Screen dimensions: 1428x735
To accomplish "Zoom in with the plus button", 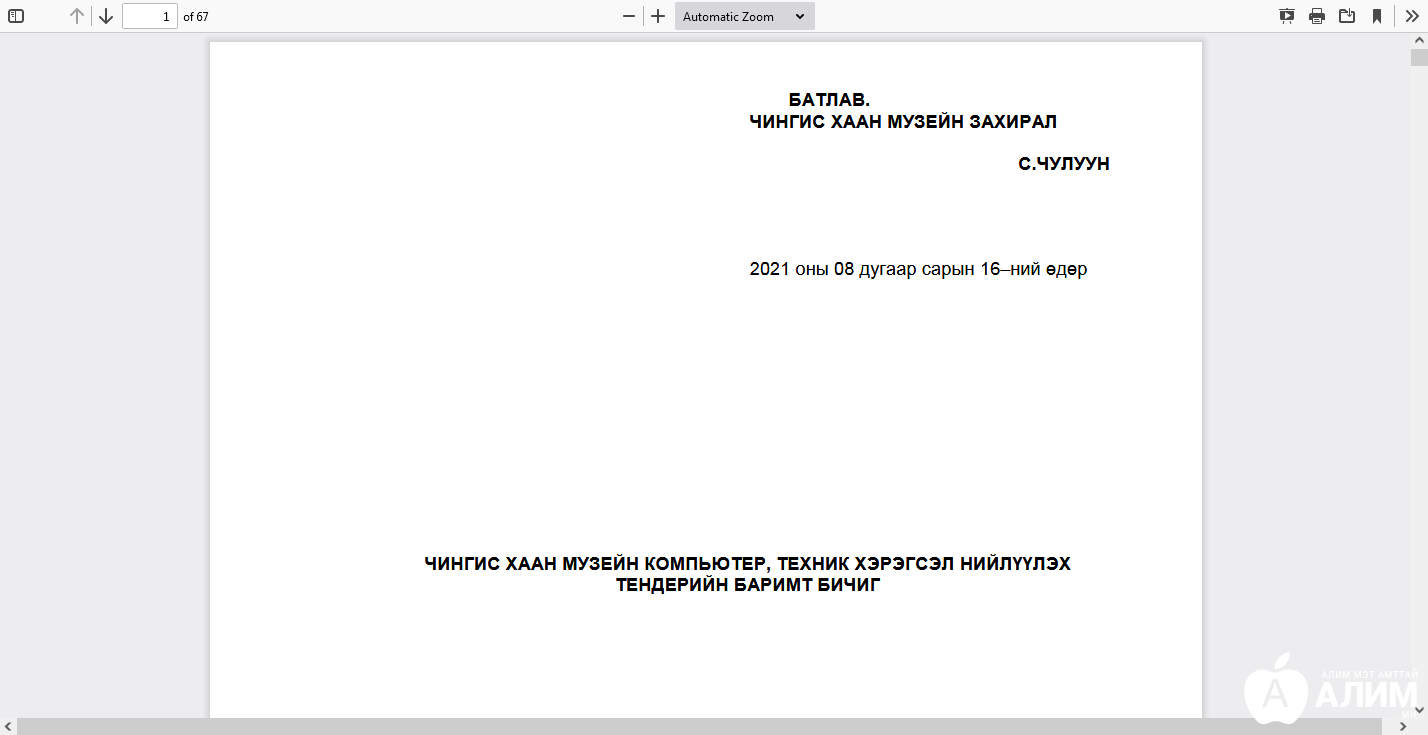I will coord(658,16).
